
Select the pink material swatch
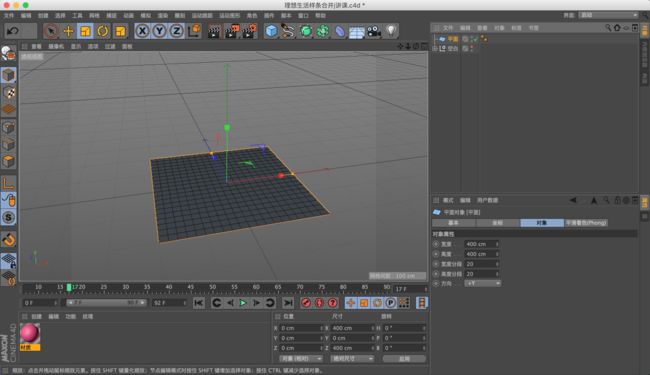tap(30, 334)
